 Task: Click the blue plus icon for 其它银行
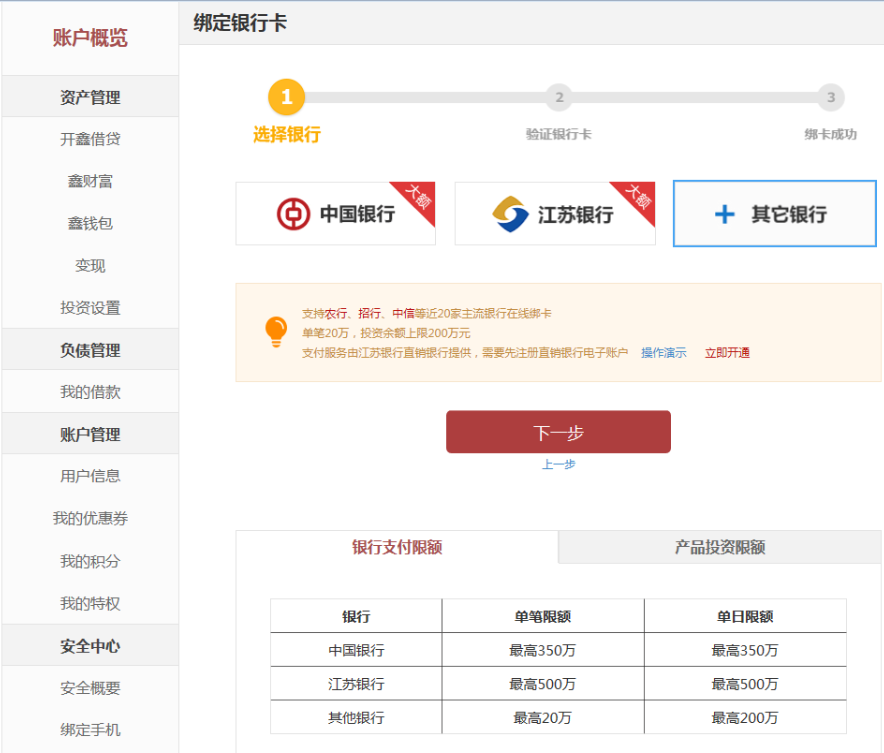pos(724,214)
